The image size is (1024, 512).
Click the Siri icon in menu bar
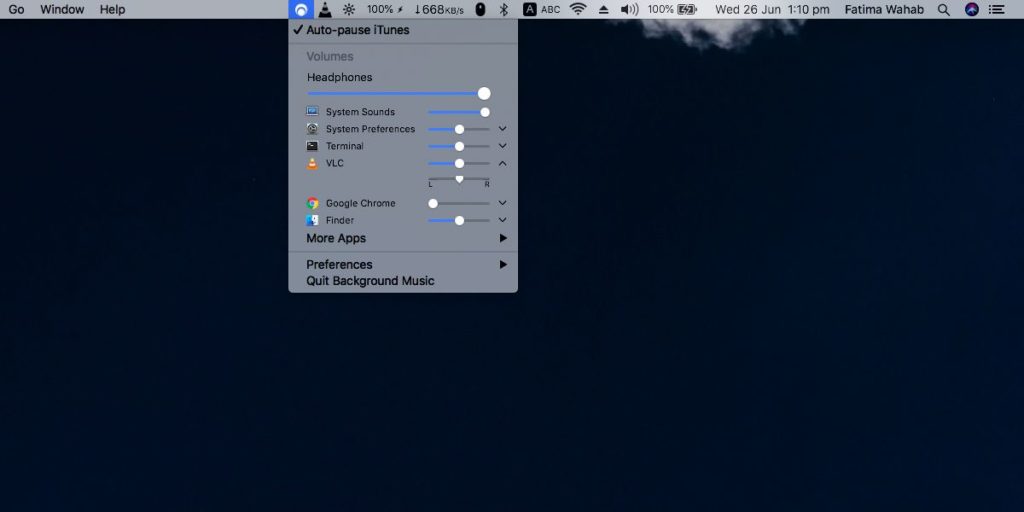[972, 9]
